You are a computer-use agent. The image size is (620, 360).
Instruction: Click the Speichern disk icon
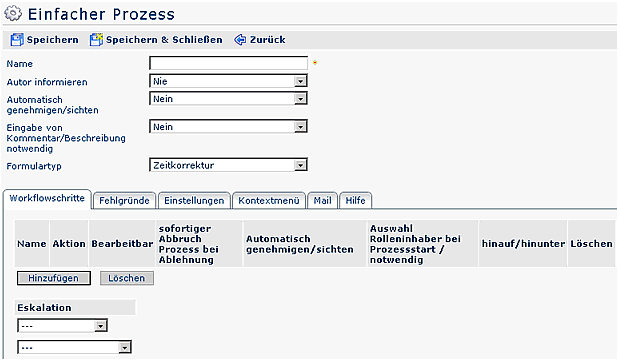point(17,40)
